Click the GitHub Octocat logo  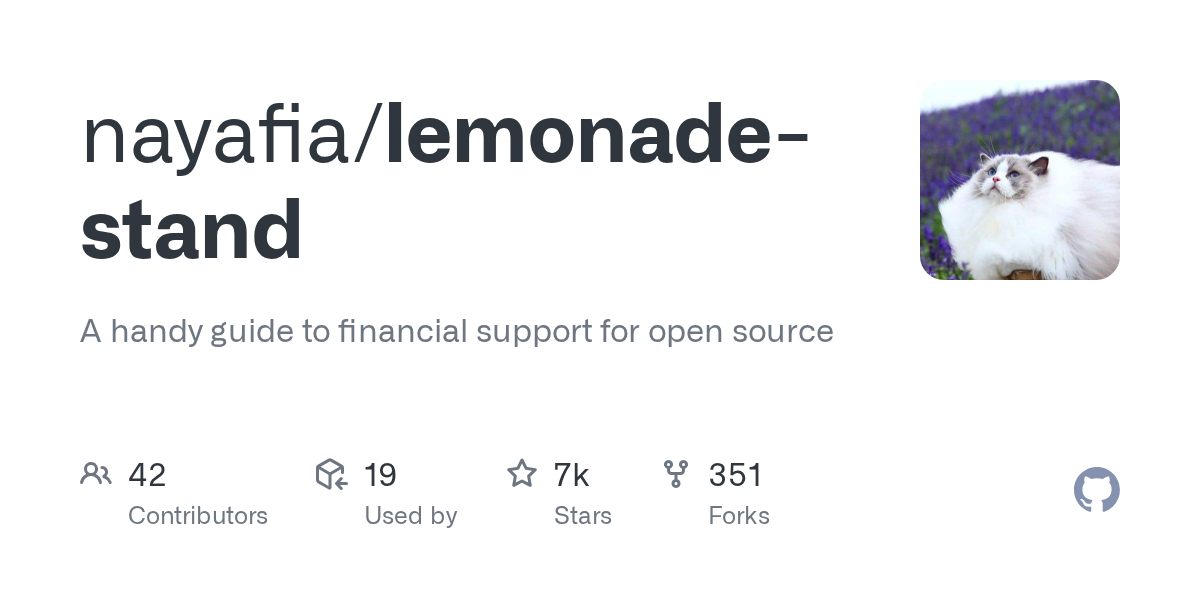click(1096, 490)
